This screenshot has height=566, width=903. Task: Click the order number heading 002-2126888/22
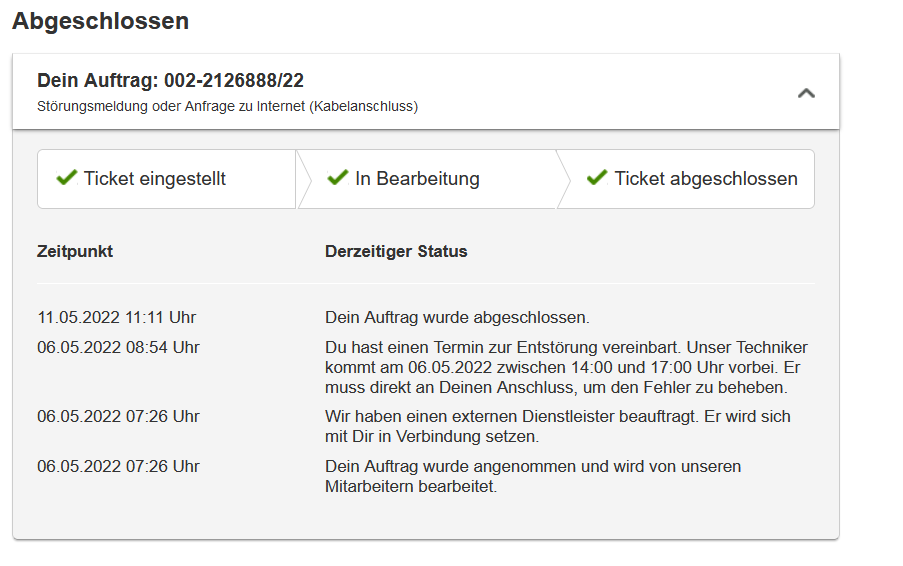(x=170, y=80)
